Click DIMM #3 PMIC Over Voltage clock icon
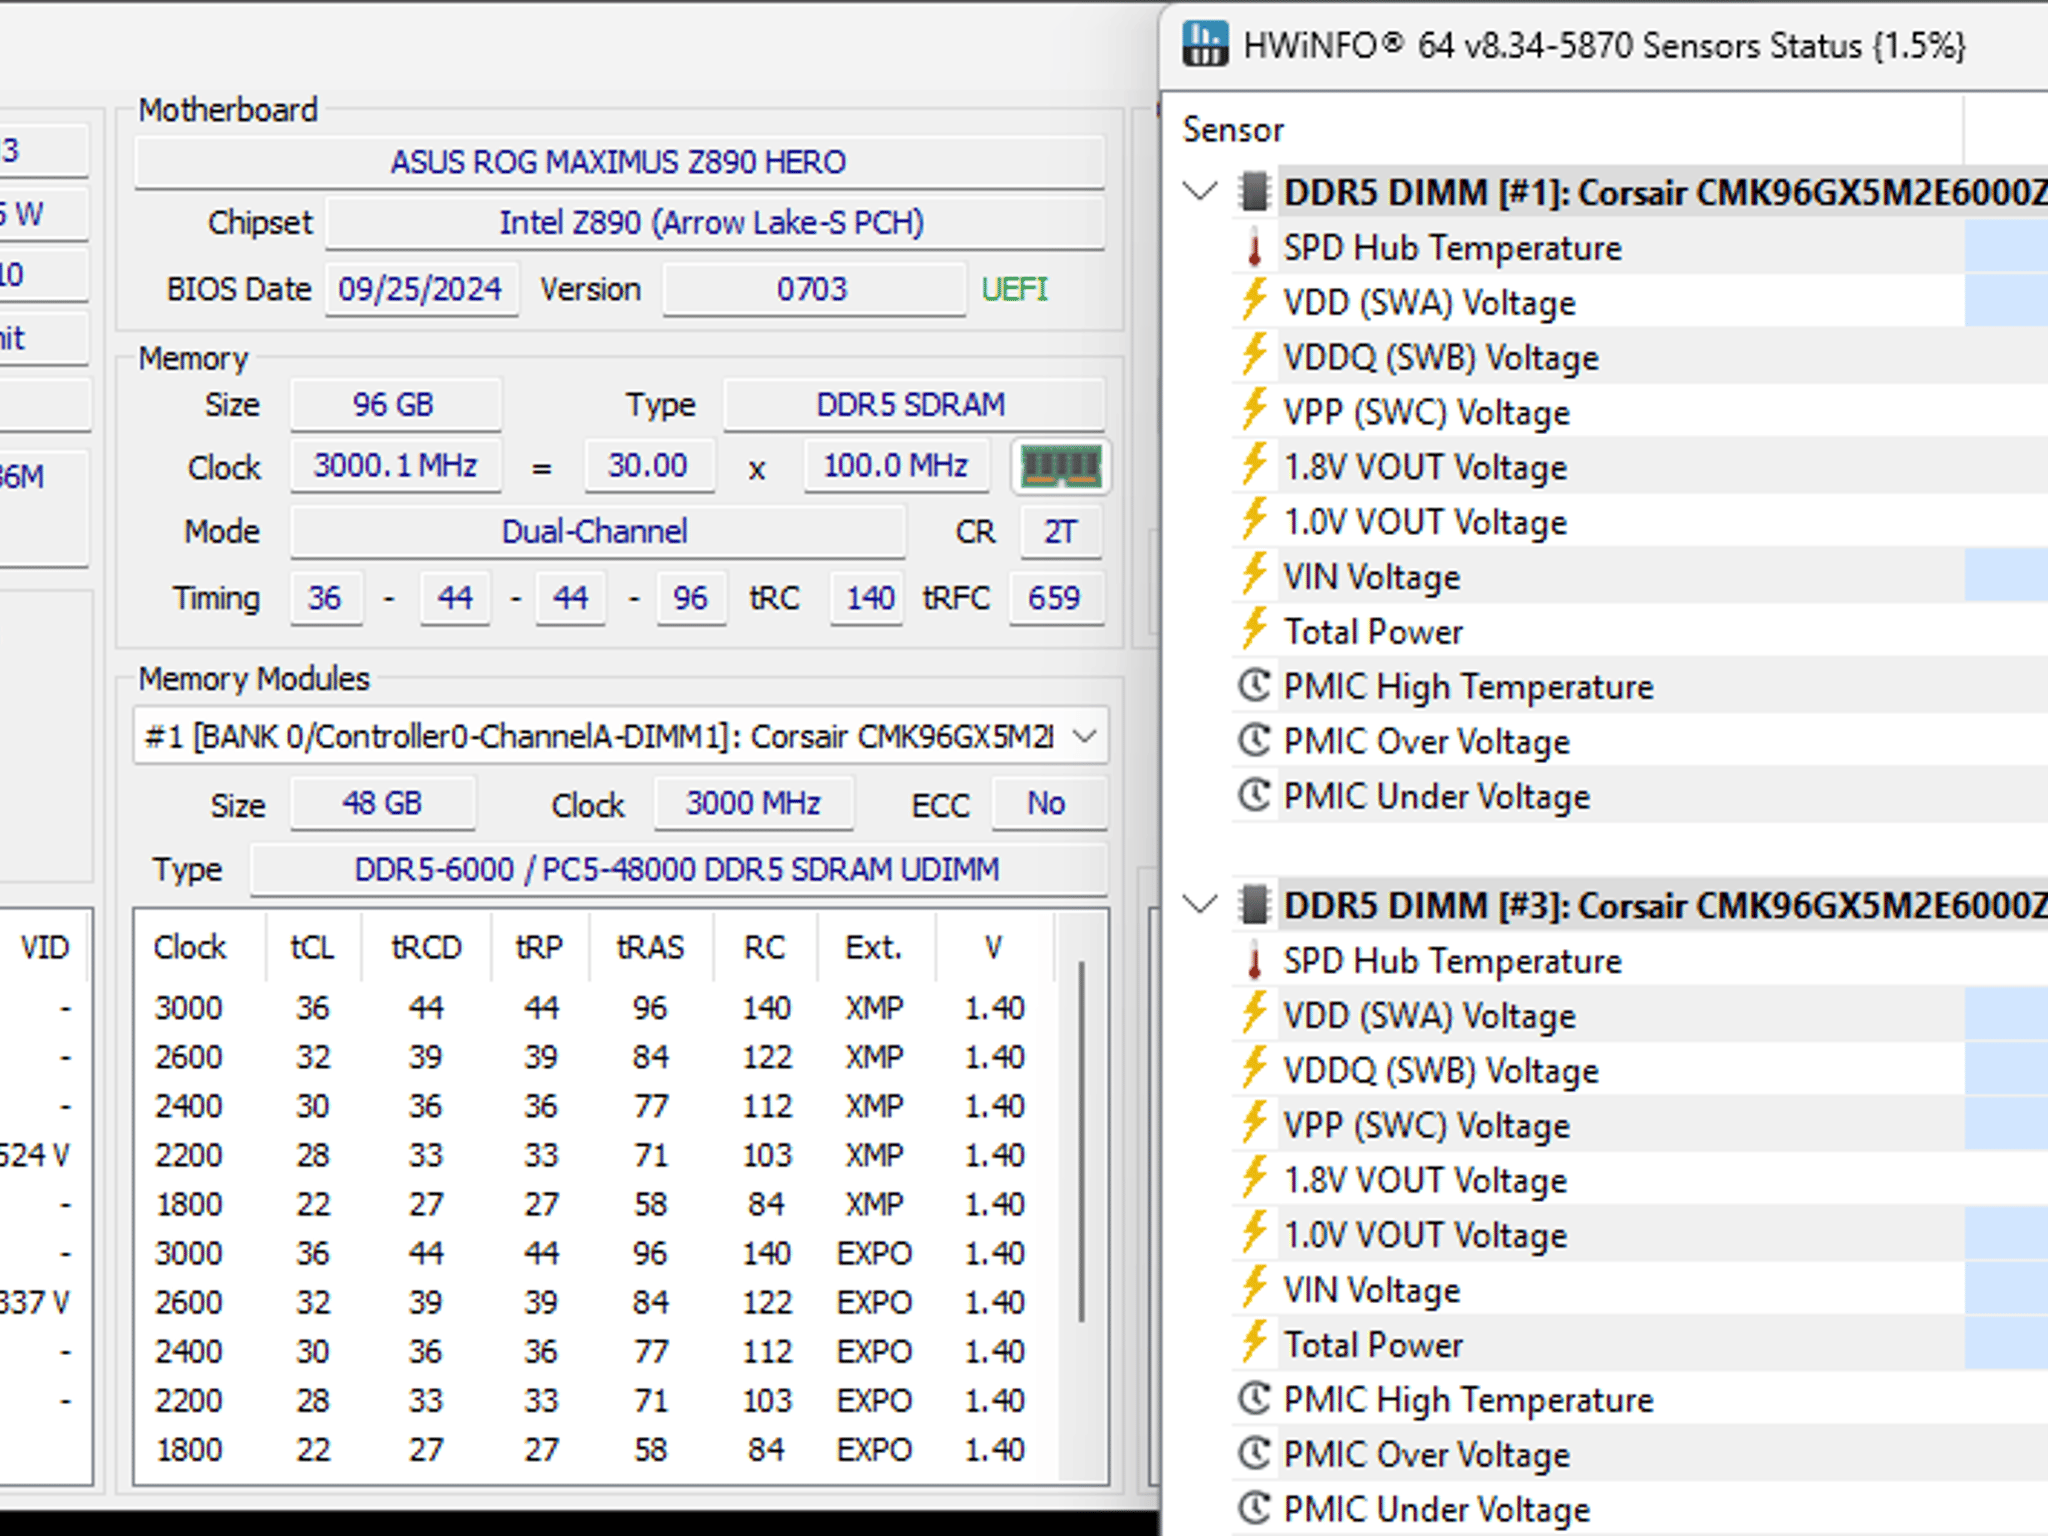2048x1536 pixels. point(1254,1454)
